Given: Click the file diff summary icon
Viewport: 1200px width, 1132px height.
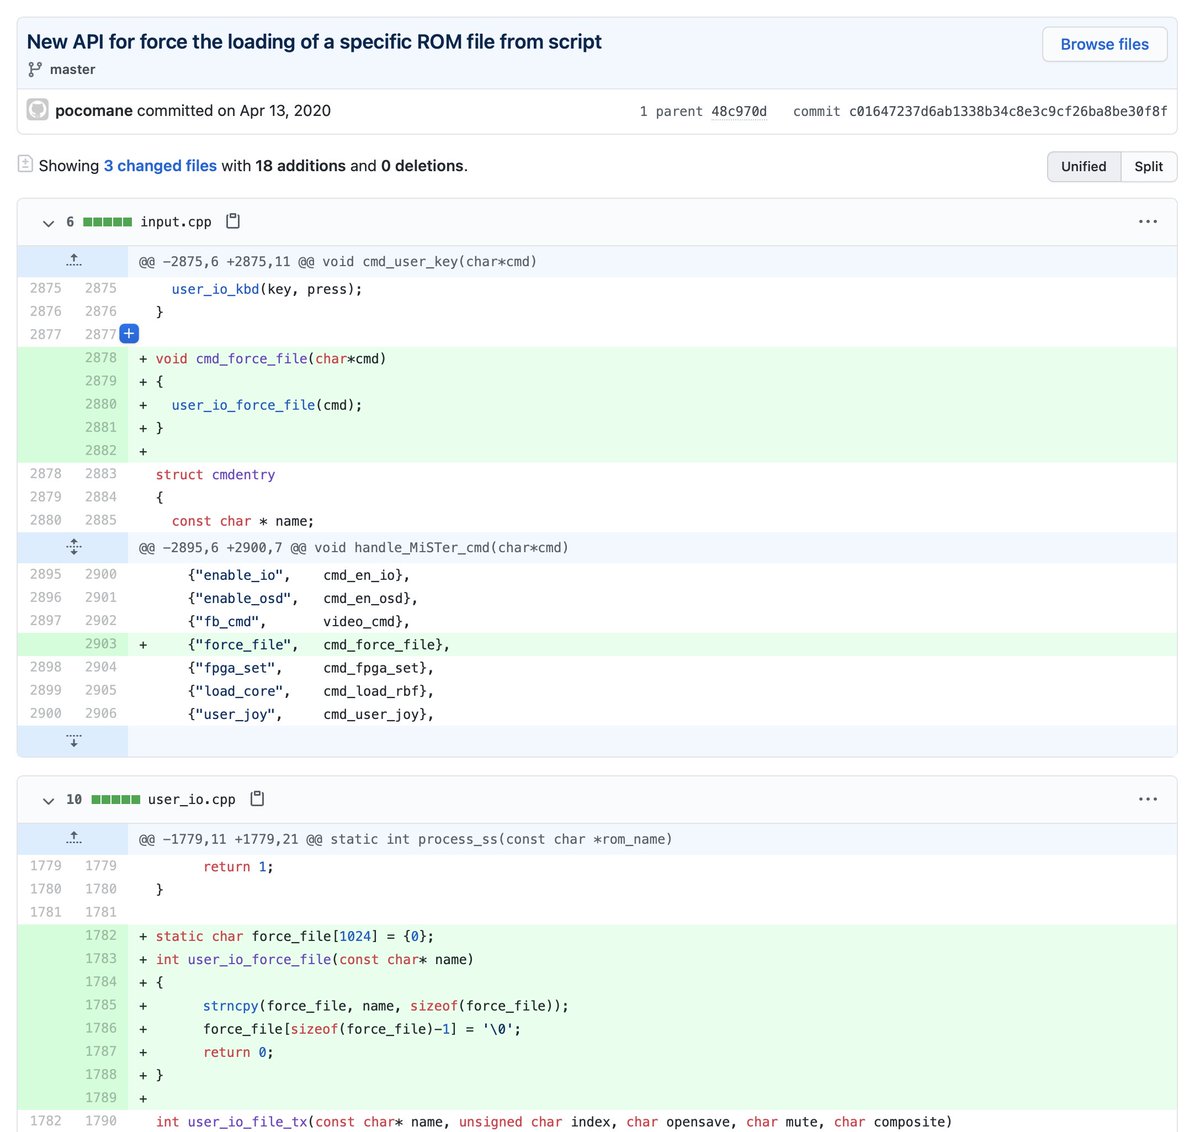Looking at the screenshot, I should pyautogui.click(x=26, y=164).
